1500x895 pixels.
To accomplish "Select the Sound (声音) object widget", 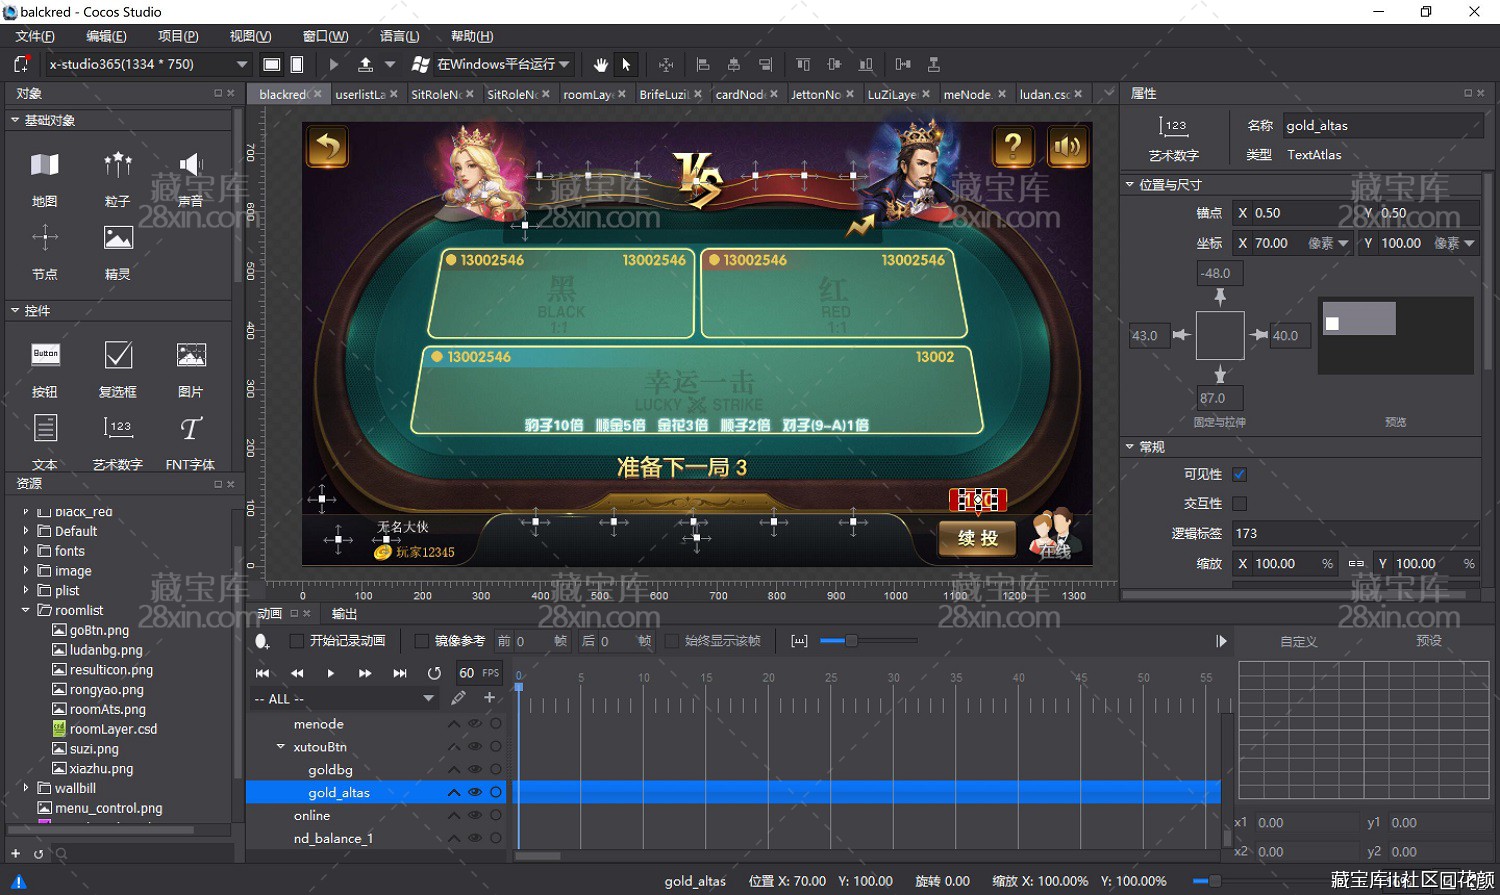I will coord(191,178).
